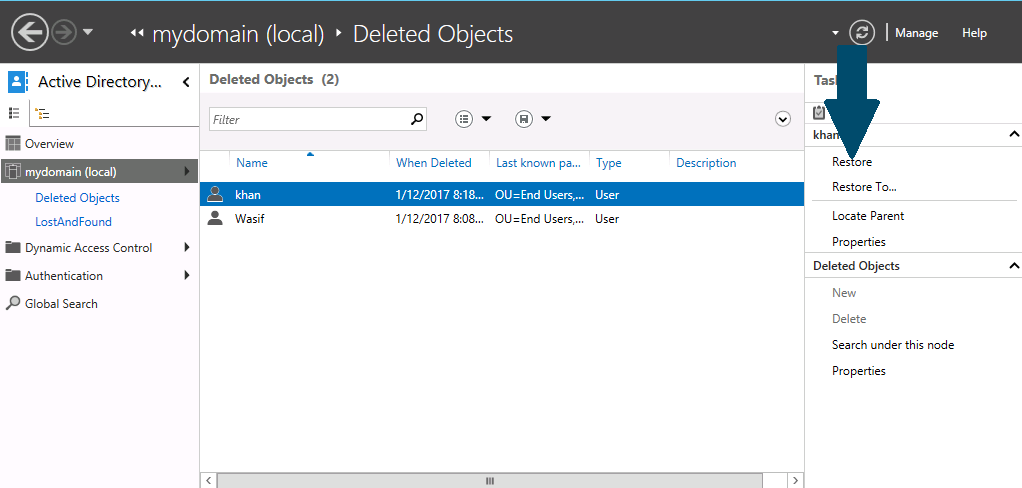Click the Dynamic Access Control folder icon
This screenshot has width=1022, height=488.
pyautogui.click(x=12, y=248)
